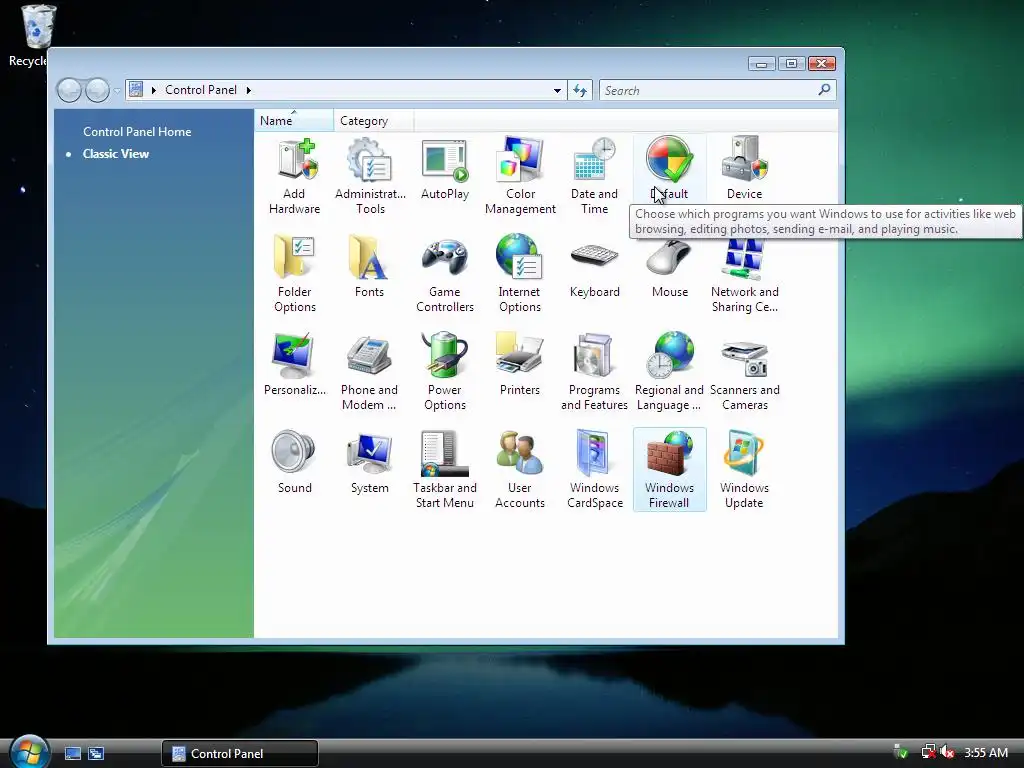
Task: Expand the arrow before Control Panel breadcrumb
Action: coord(154,90)
